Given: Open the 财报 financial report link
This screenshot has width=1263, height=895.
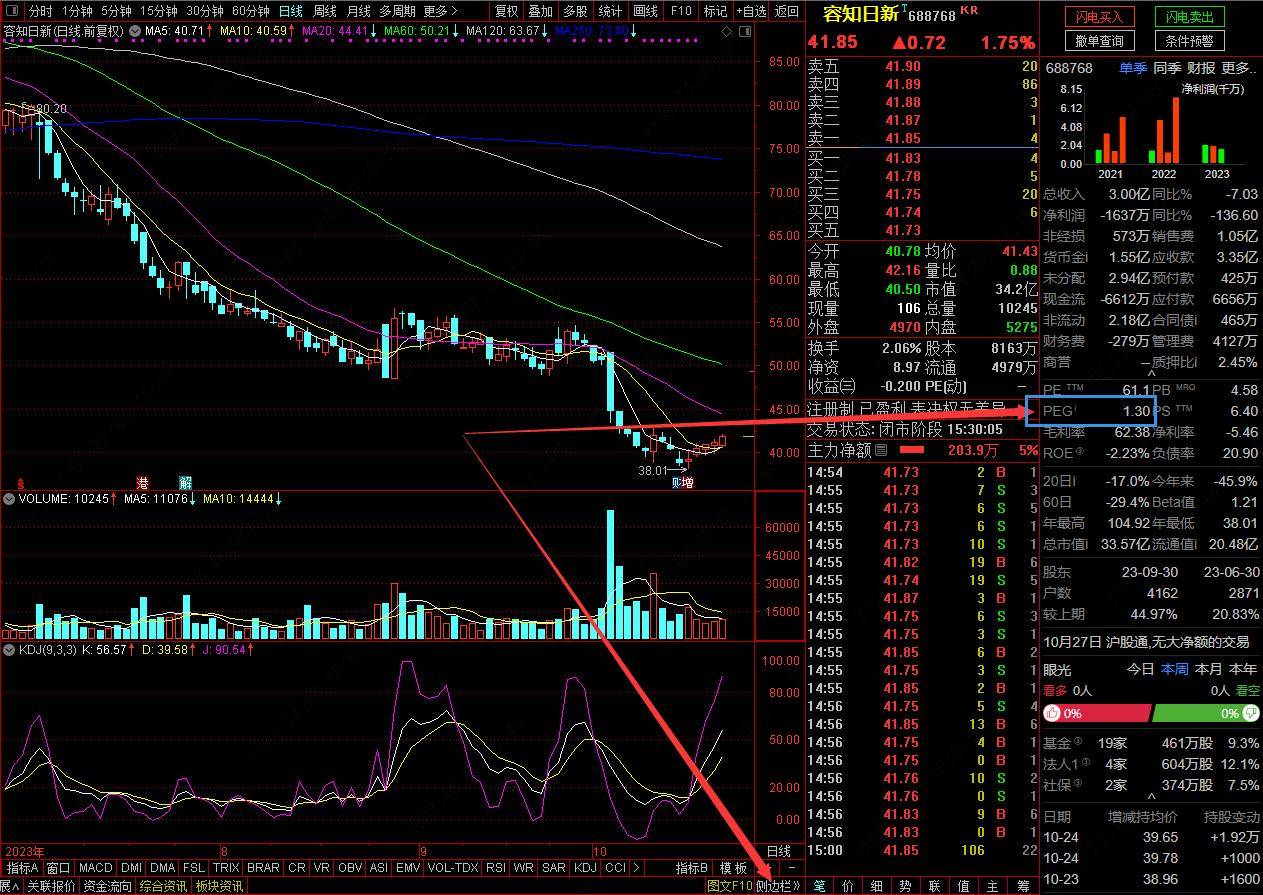Looking at the screenshot, I should click(1201, 68).
